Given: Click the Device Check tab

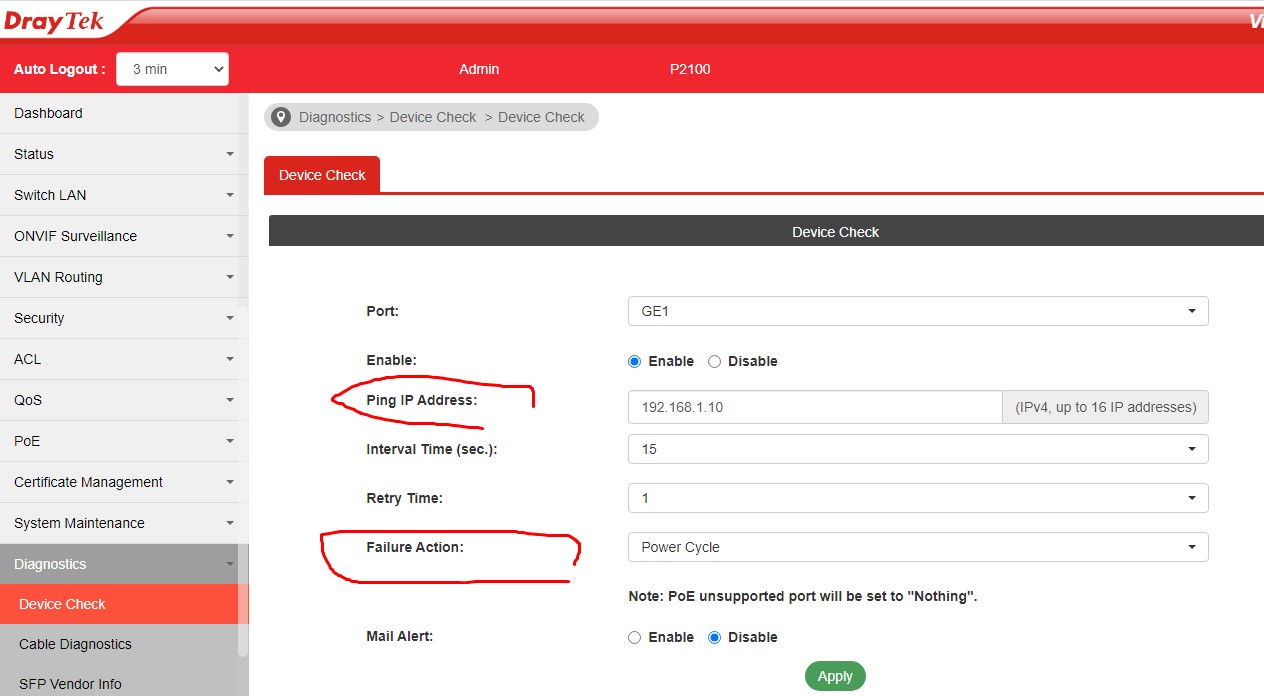Looking at the screenshot, I should (x=322, y=175).
